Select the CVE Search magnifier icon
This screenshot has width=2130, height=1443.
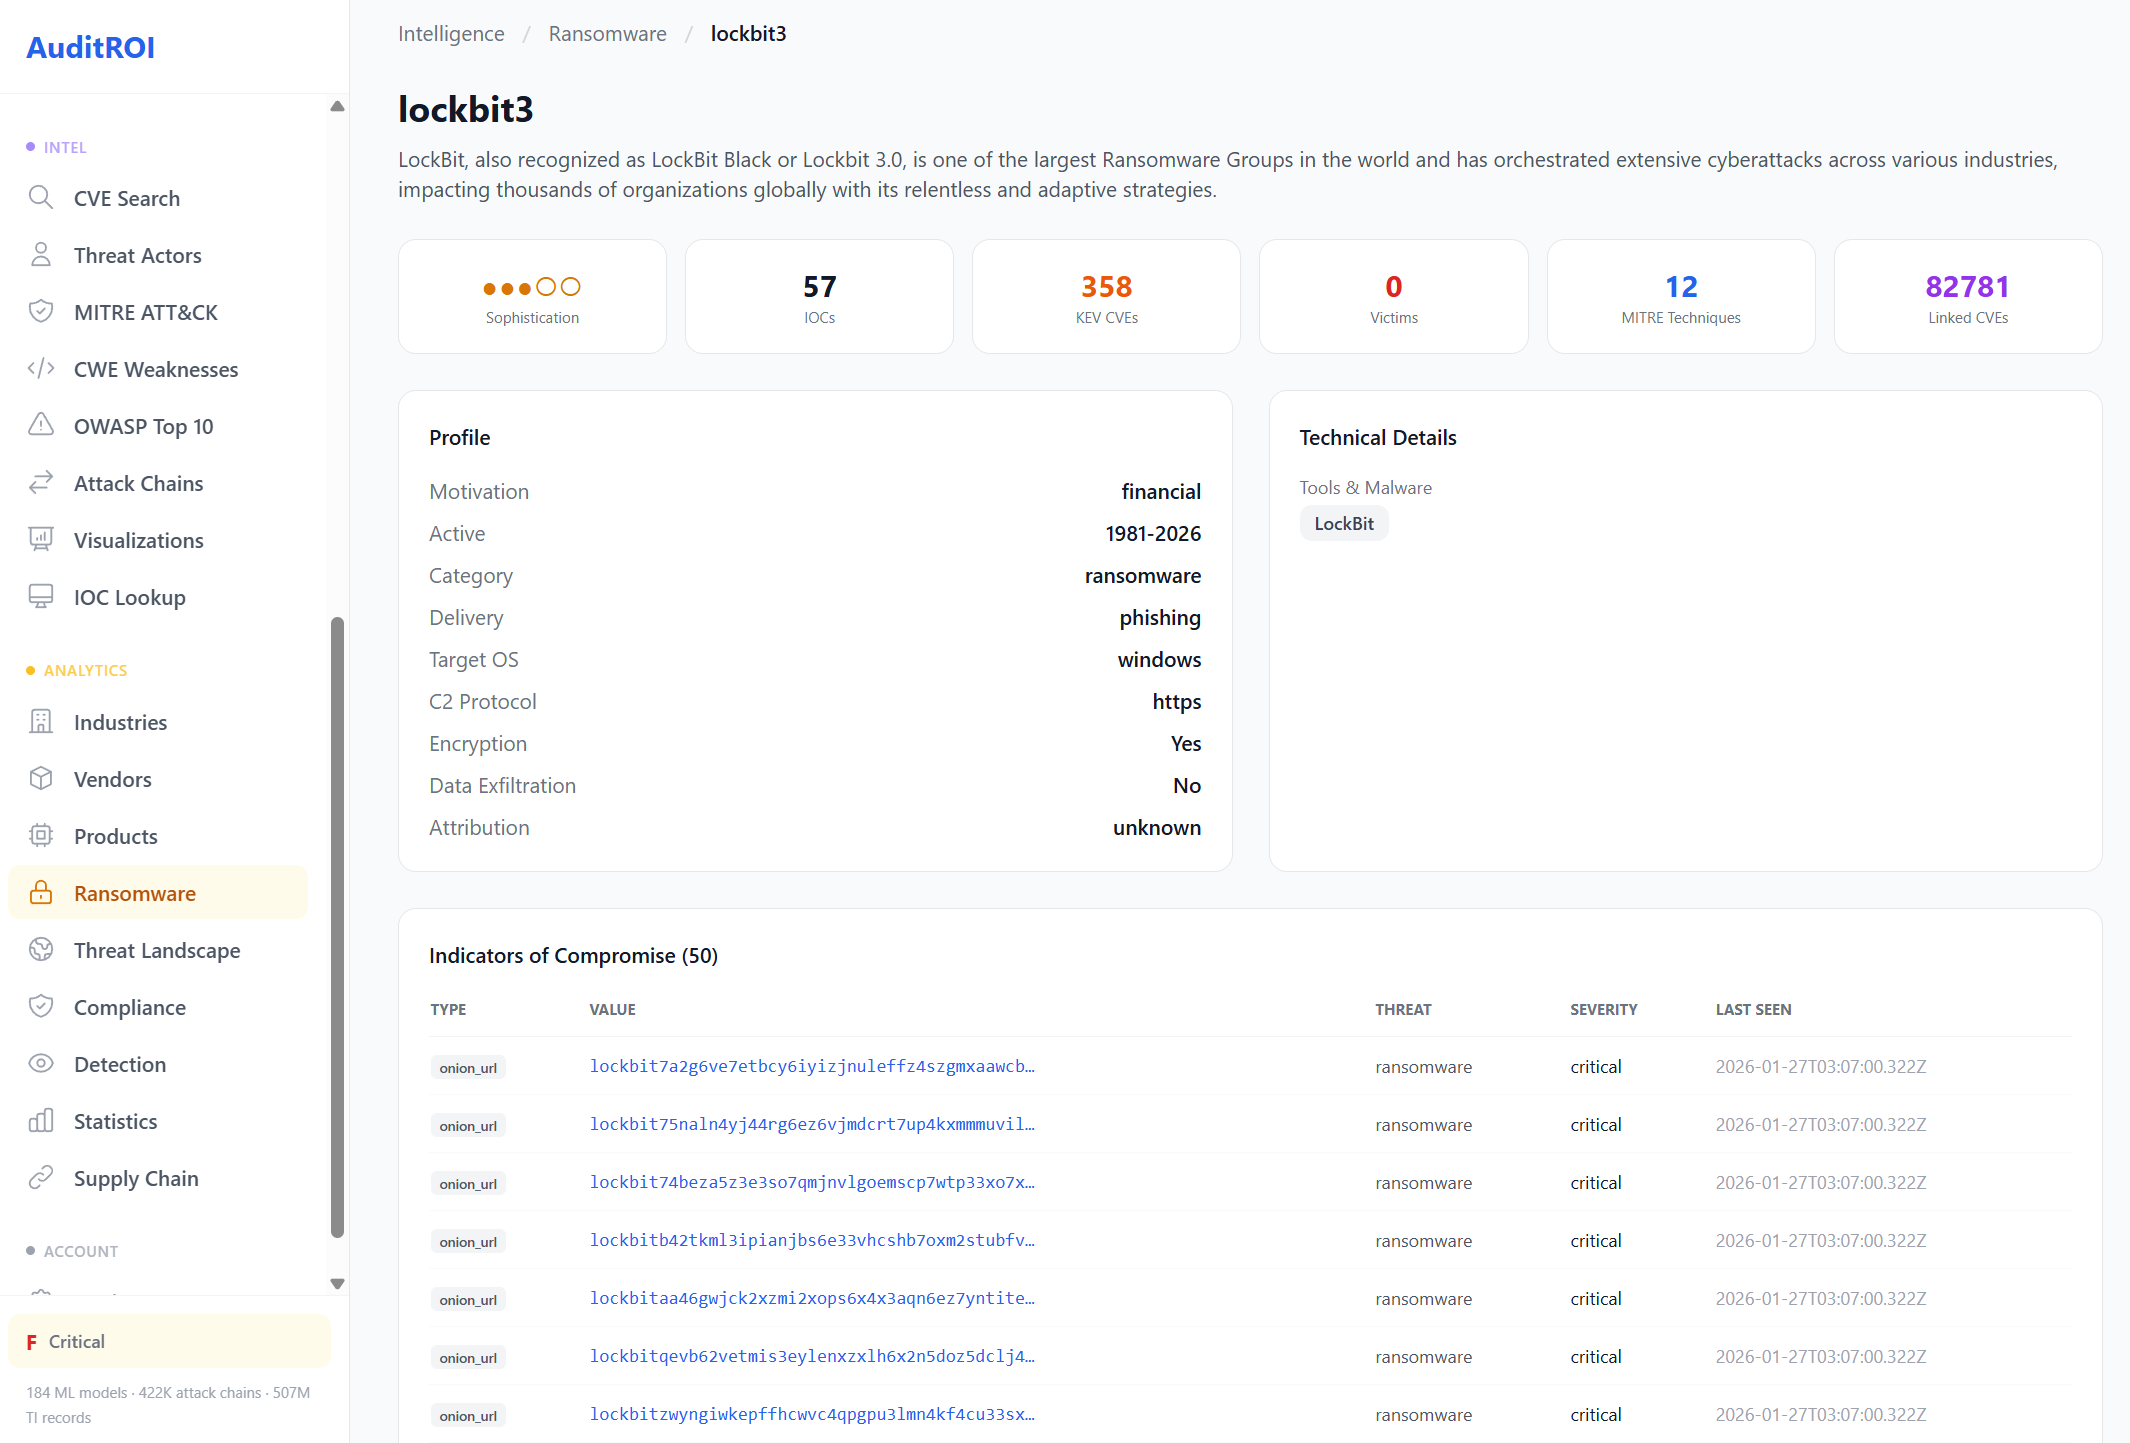[41, 197]
